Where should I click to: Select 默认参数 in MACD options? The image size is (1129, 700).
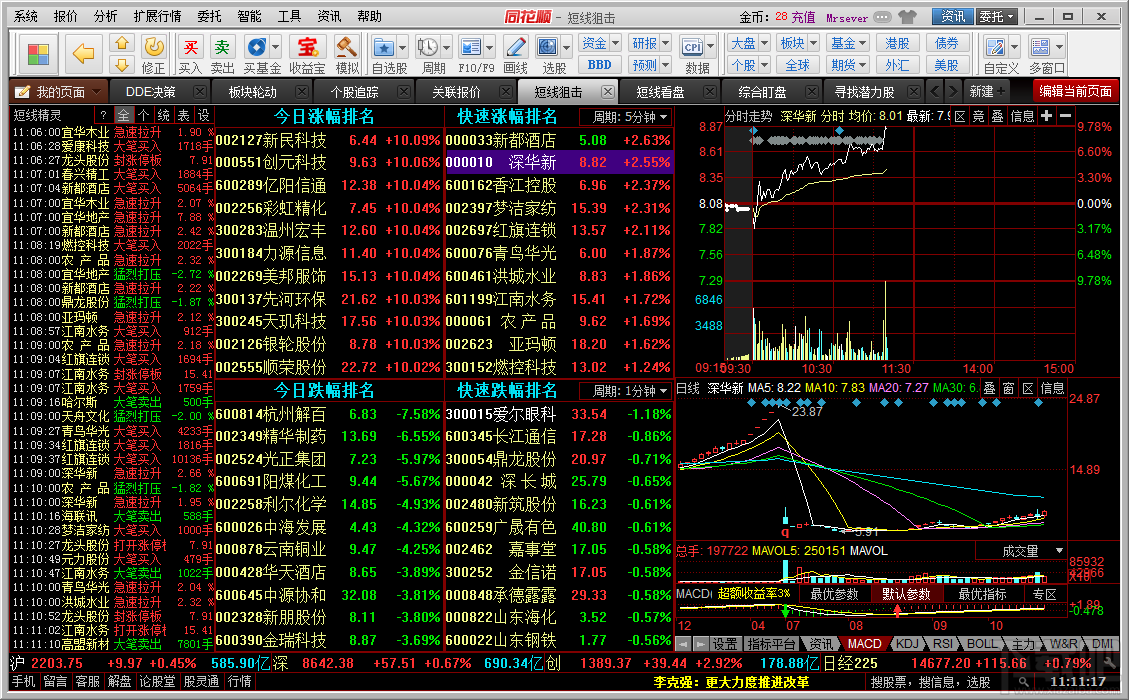[x=907, y=594]
